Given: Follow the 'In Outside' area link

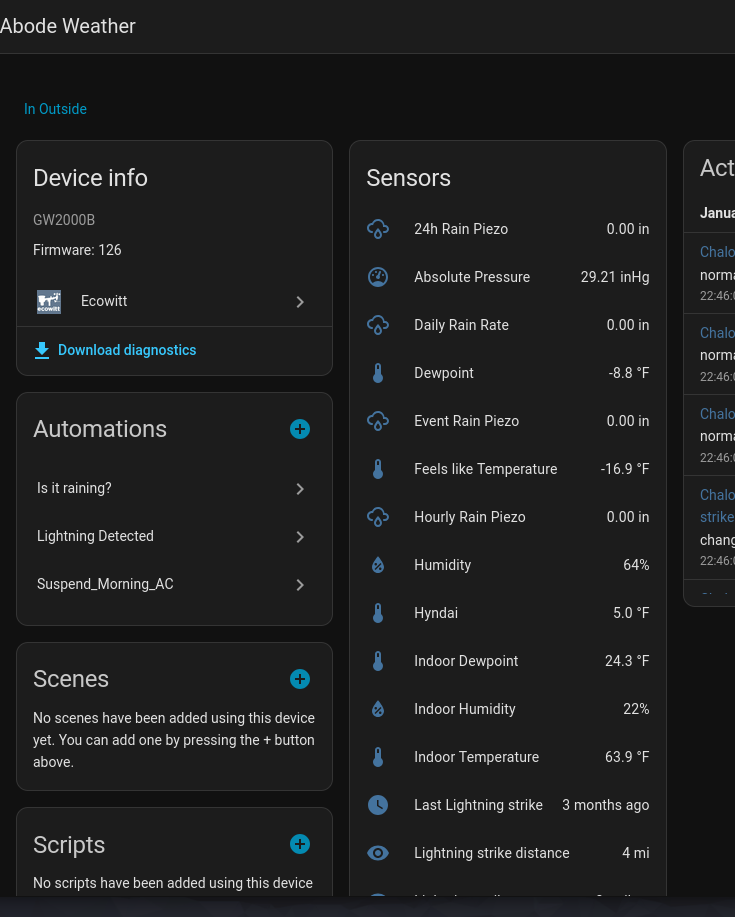Looking at the screenshot, I should [x=55, y=109].
